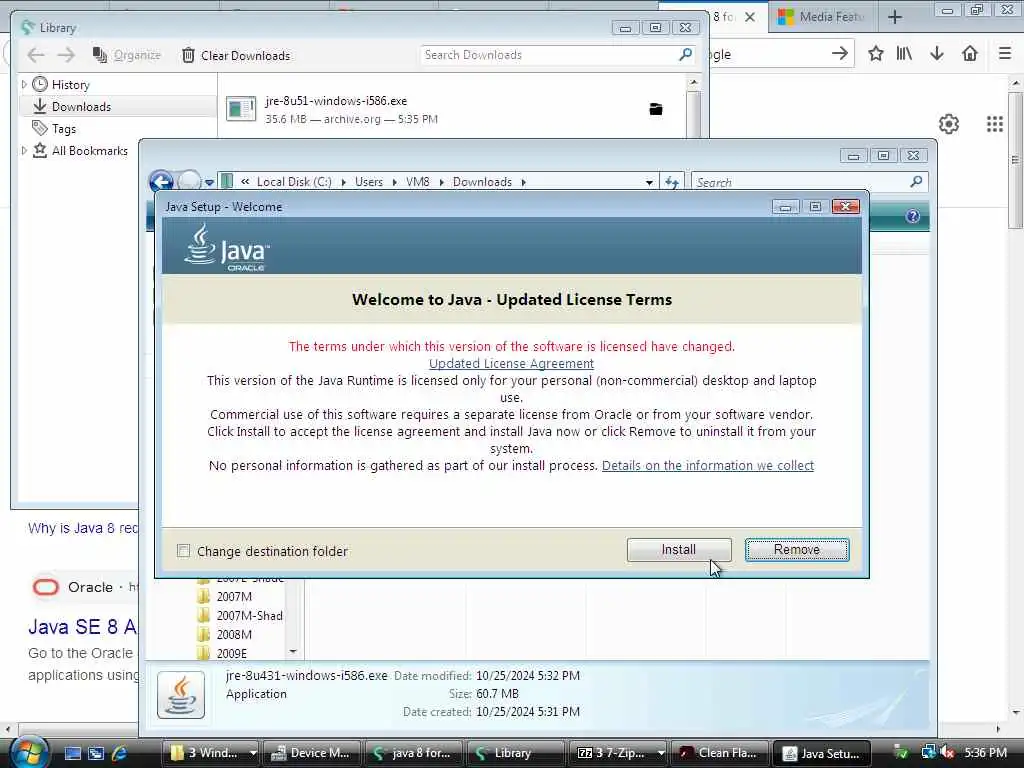Open the Java SE 8 search result link
This screenshot has height=768, width=1024.
(x=82, y=627)
